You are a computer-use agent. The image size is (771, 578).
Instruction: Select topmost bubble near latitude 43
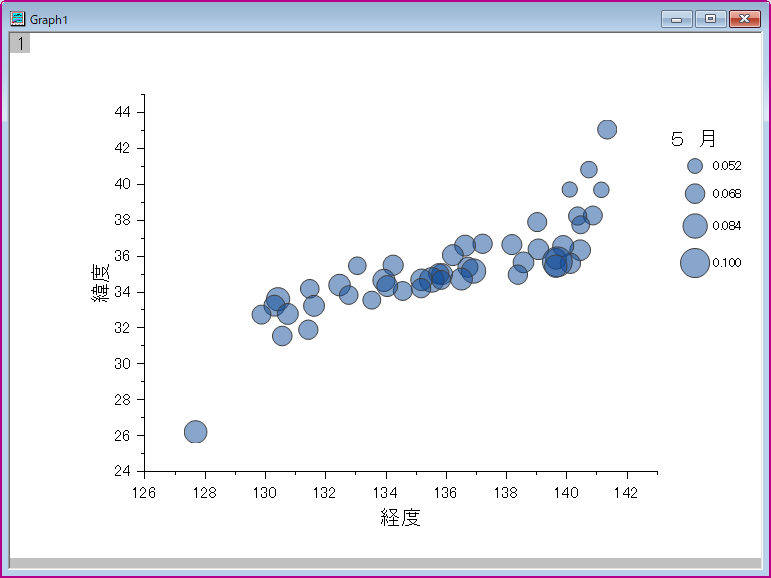[607, 129]
